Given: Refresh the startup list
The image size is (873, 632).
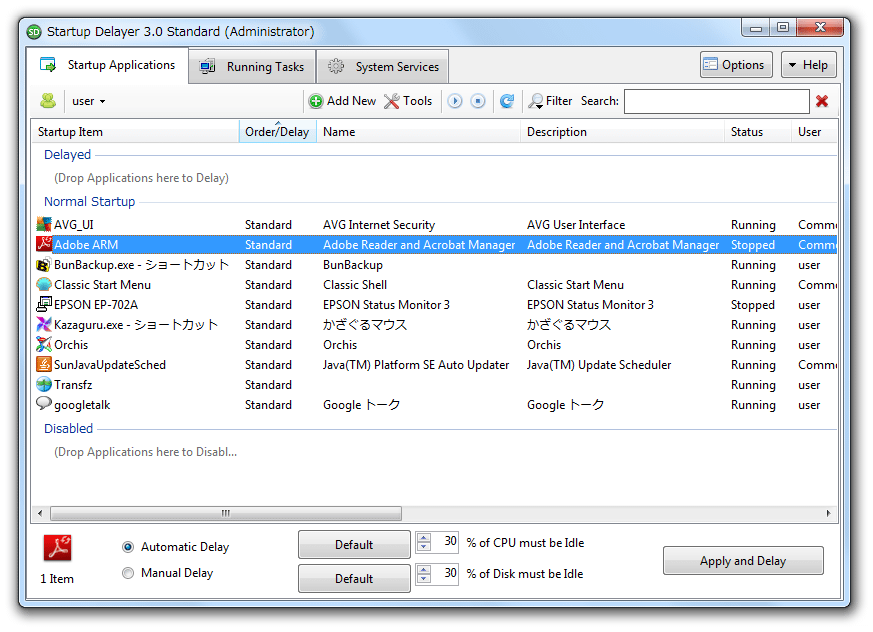Looking at the screenshot, I should pos(507,101).
